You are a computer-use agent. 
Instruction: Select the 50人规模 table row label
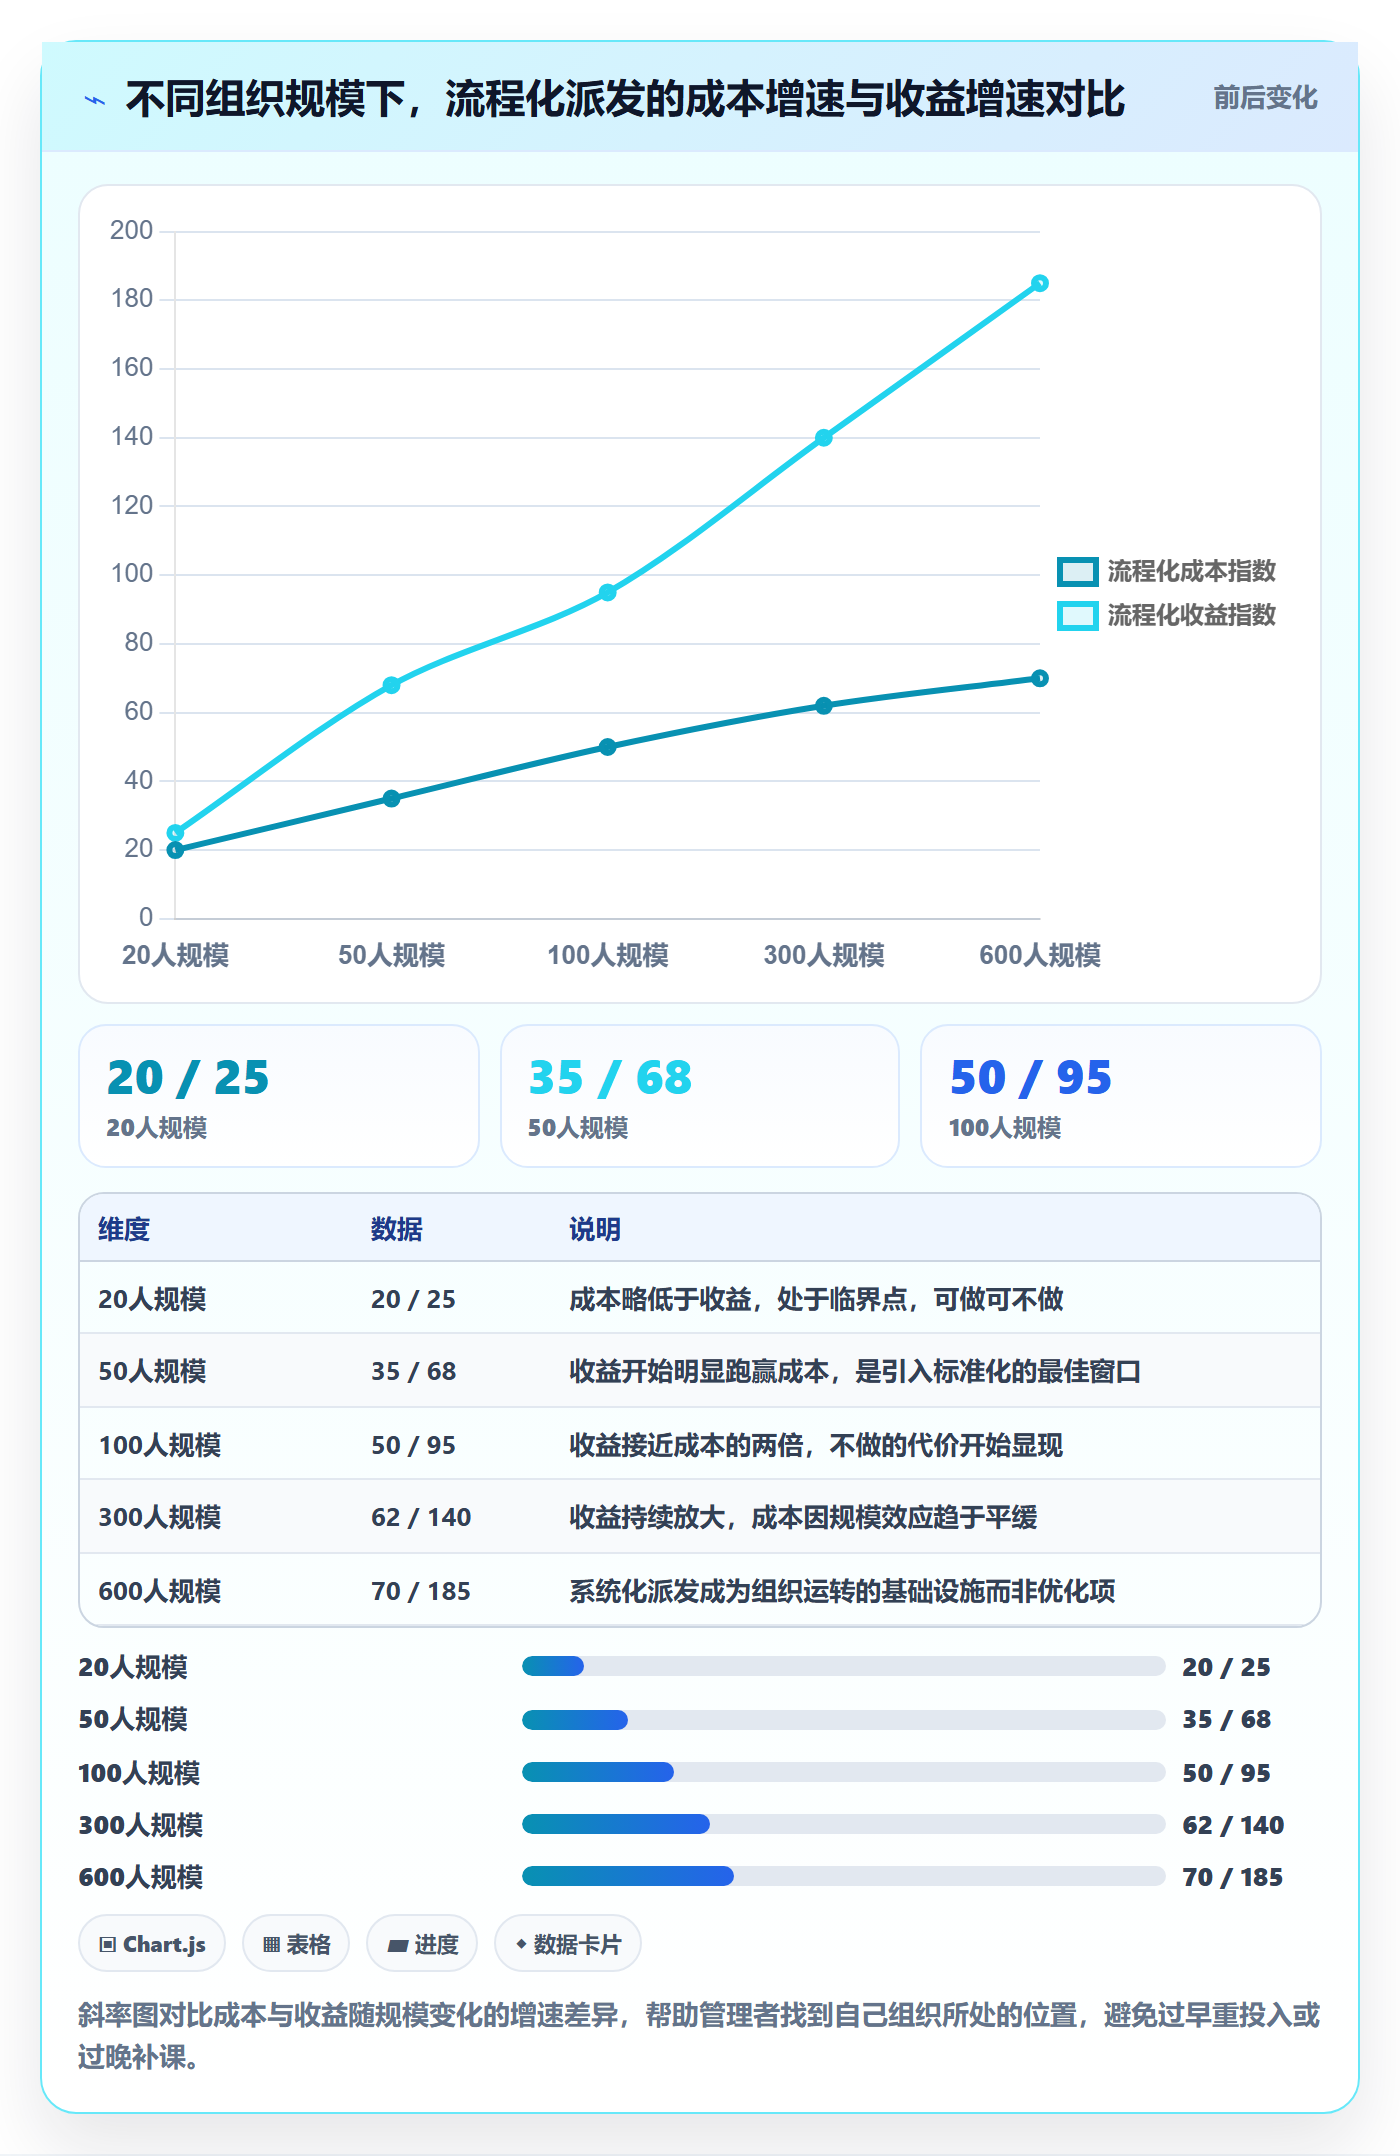[x=152, y=1371]
